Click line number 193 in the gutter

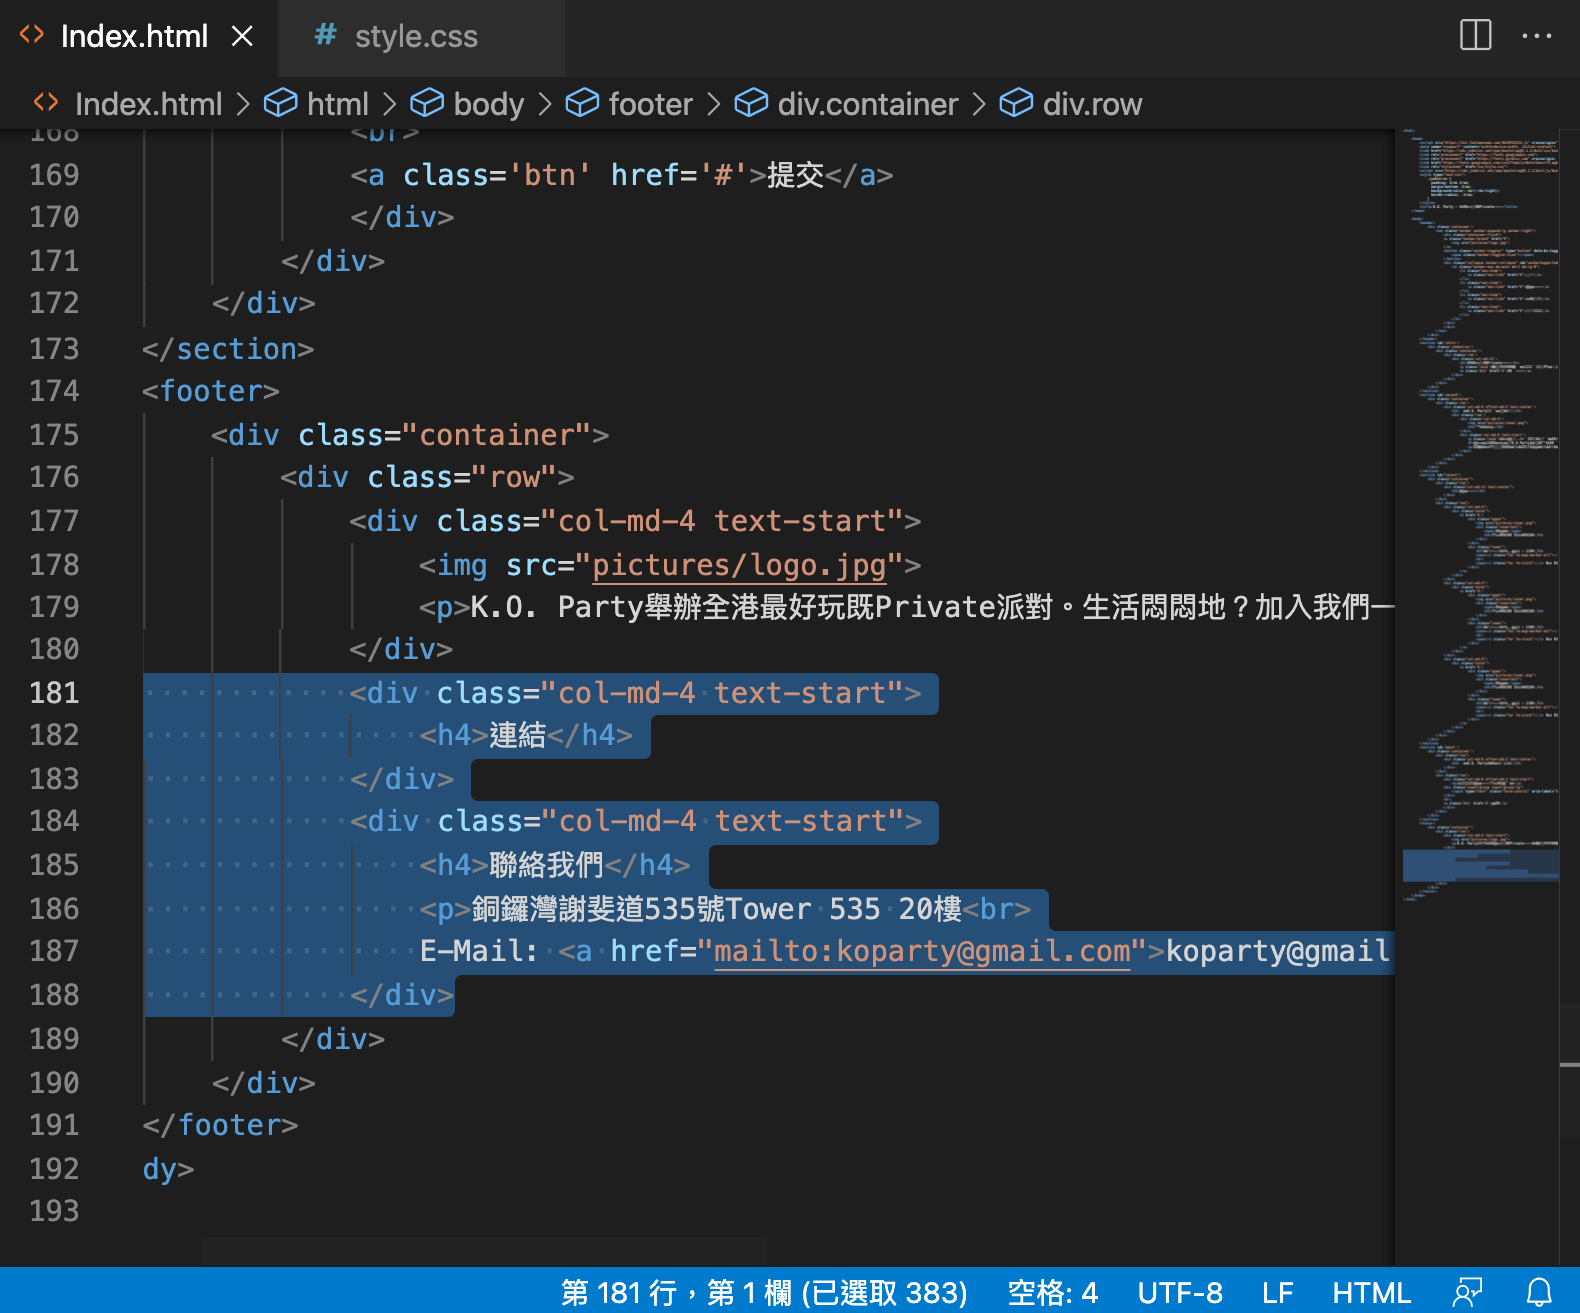tap(54, 1211)
